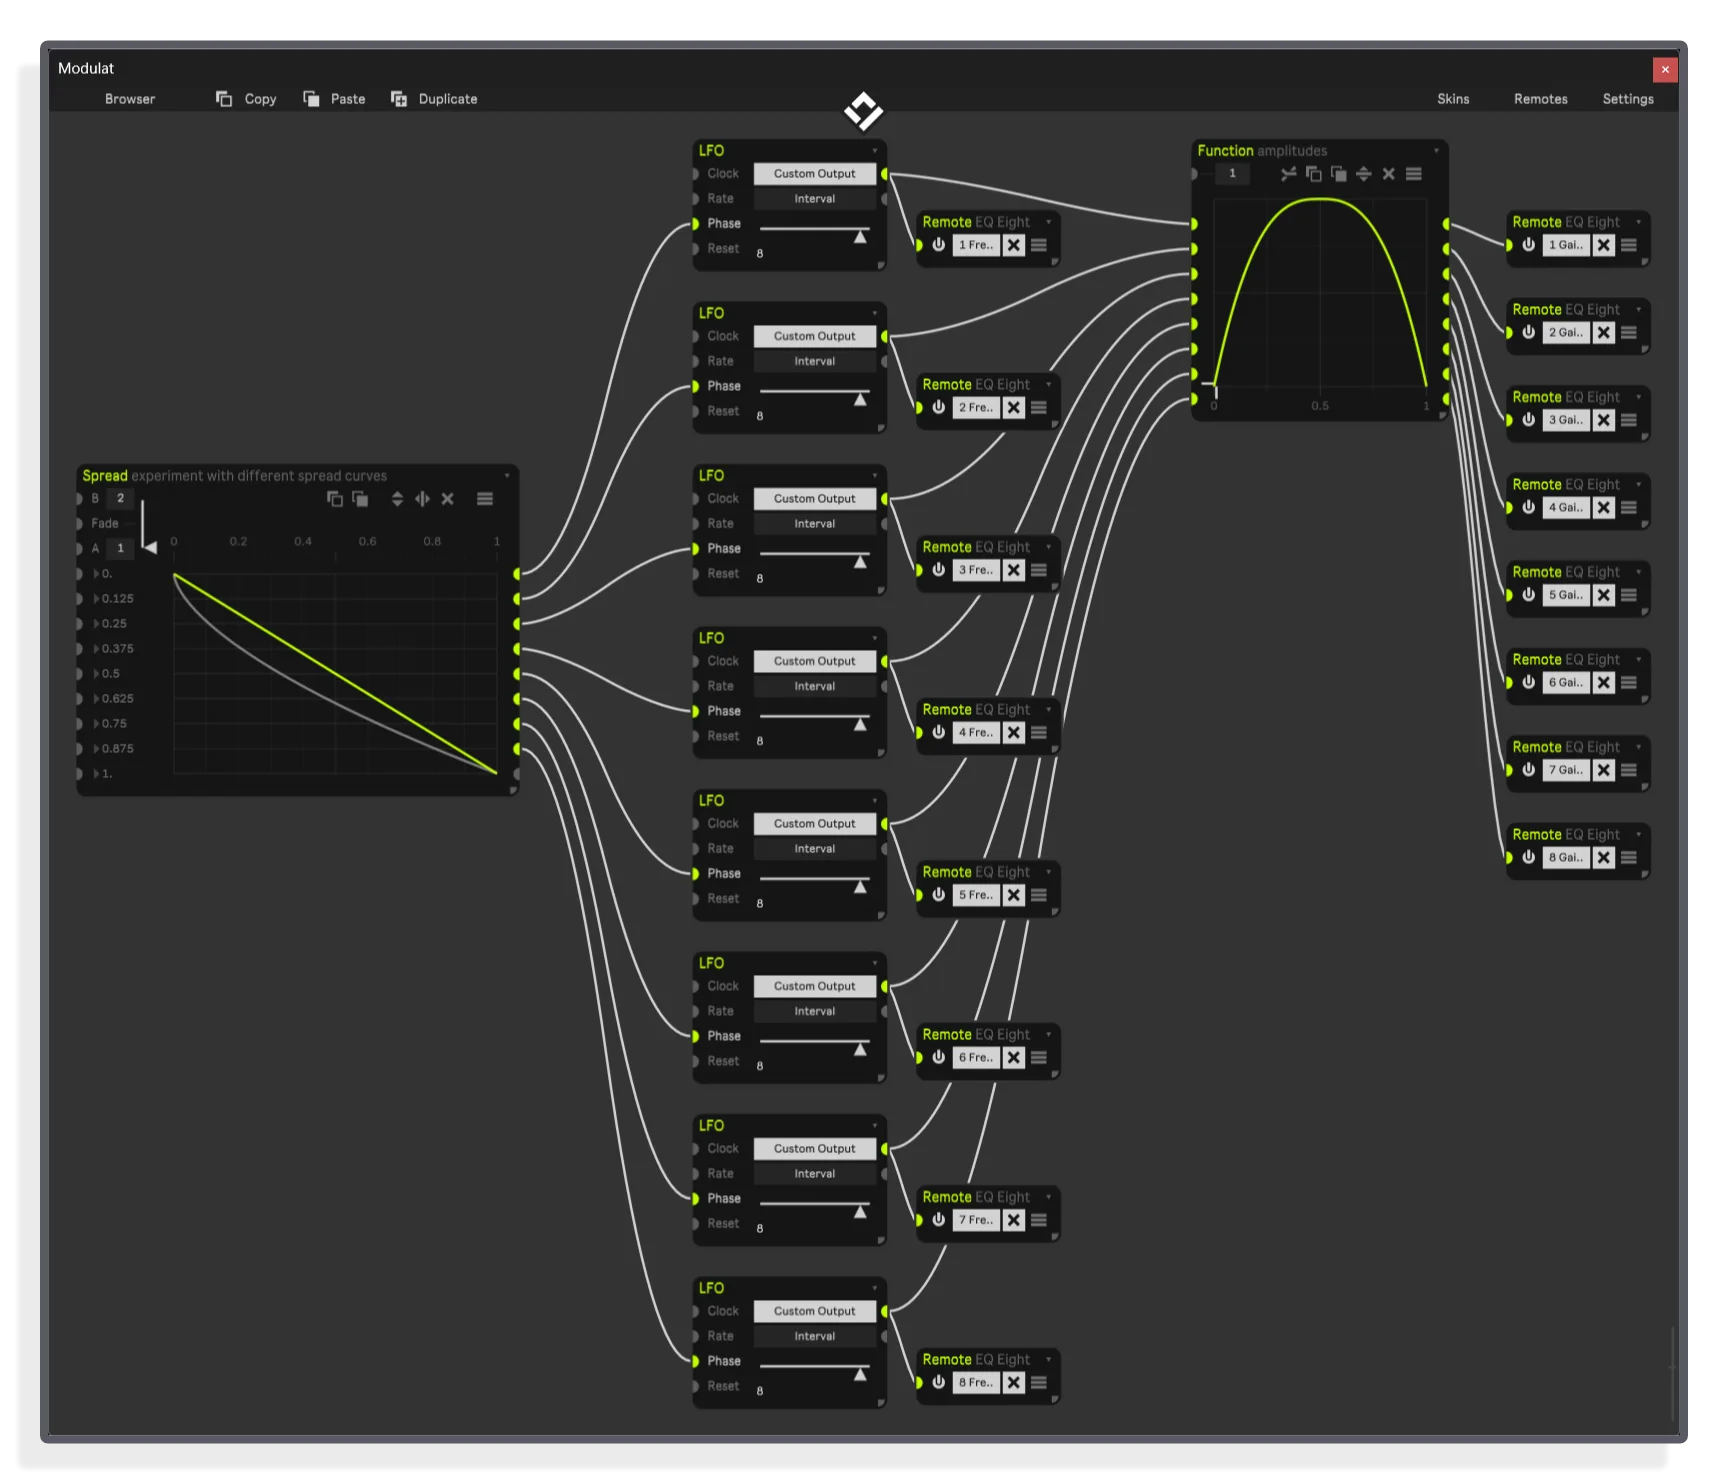Open the first LFO module title dropdown arrow
Viewport: 1728px width, 1483px height.
875,151
